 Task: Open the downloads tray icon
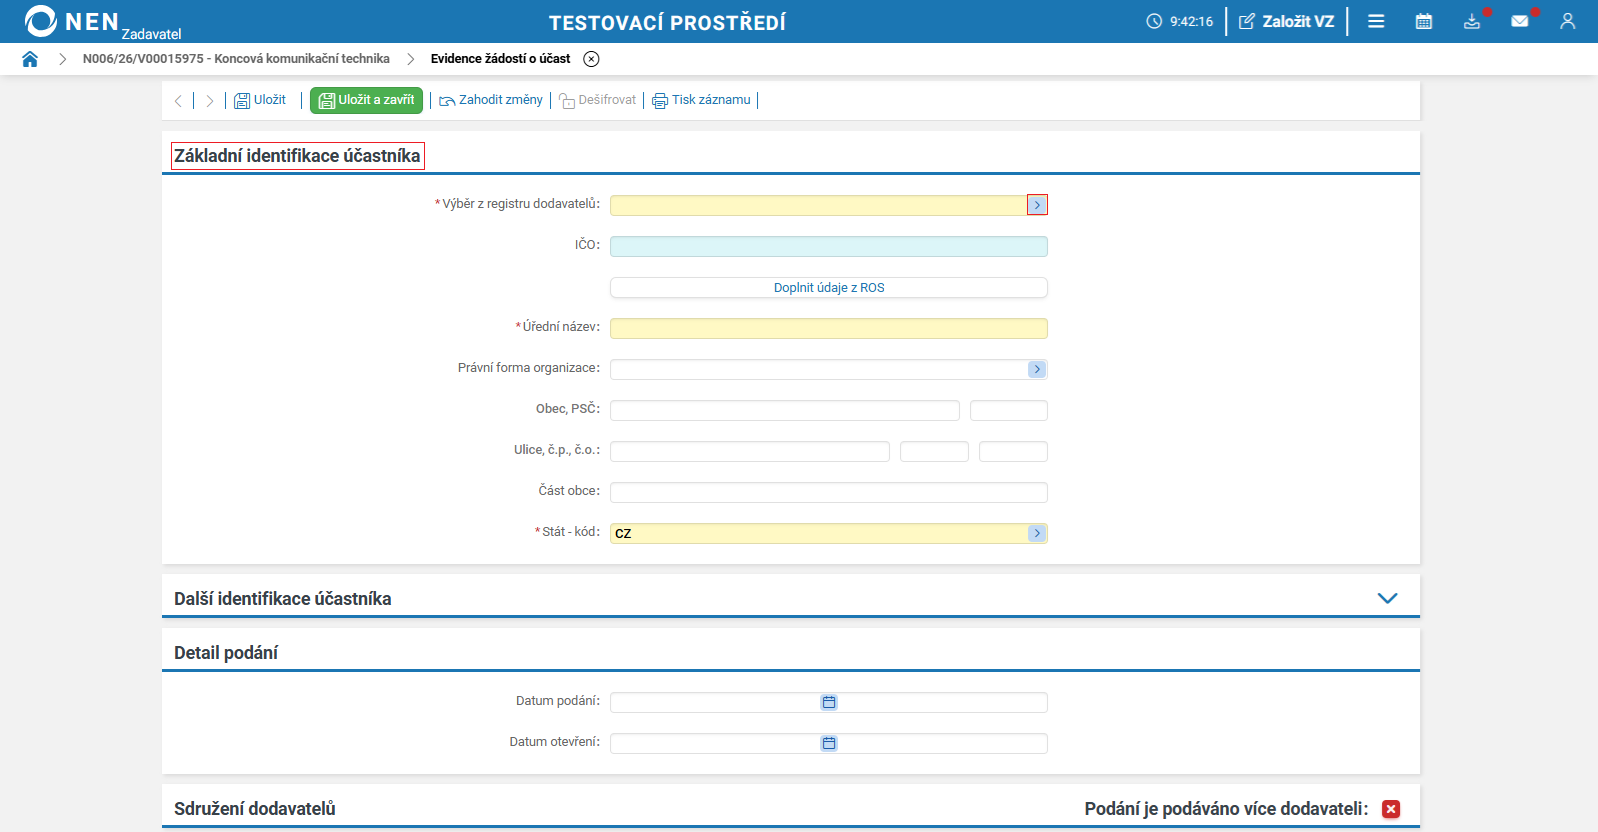point(1472,21)
